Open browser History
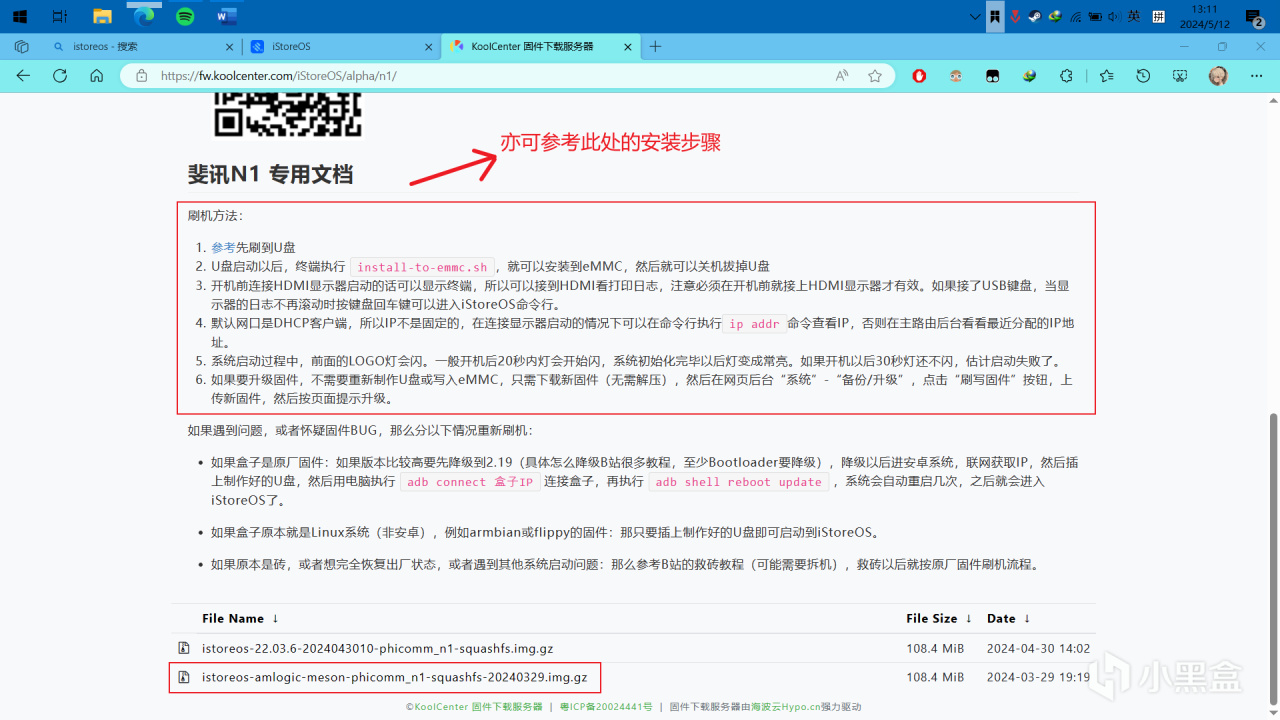 [x=1144, y=76]
